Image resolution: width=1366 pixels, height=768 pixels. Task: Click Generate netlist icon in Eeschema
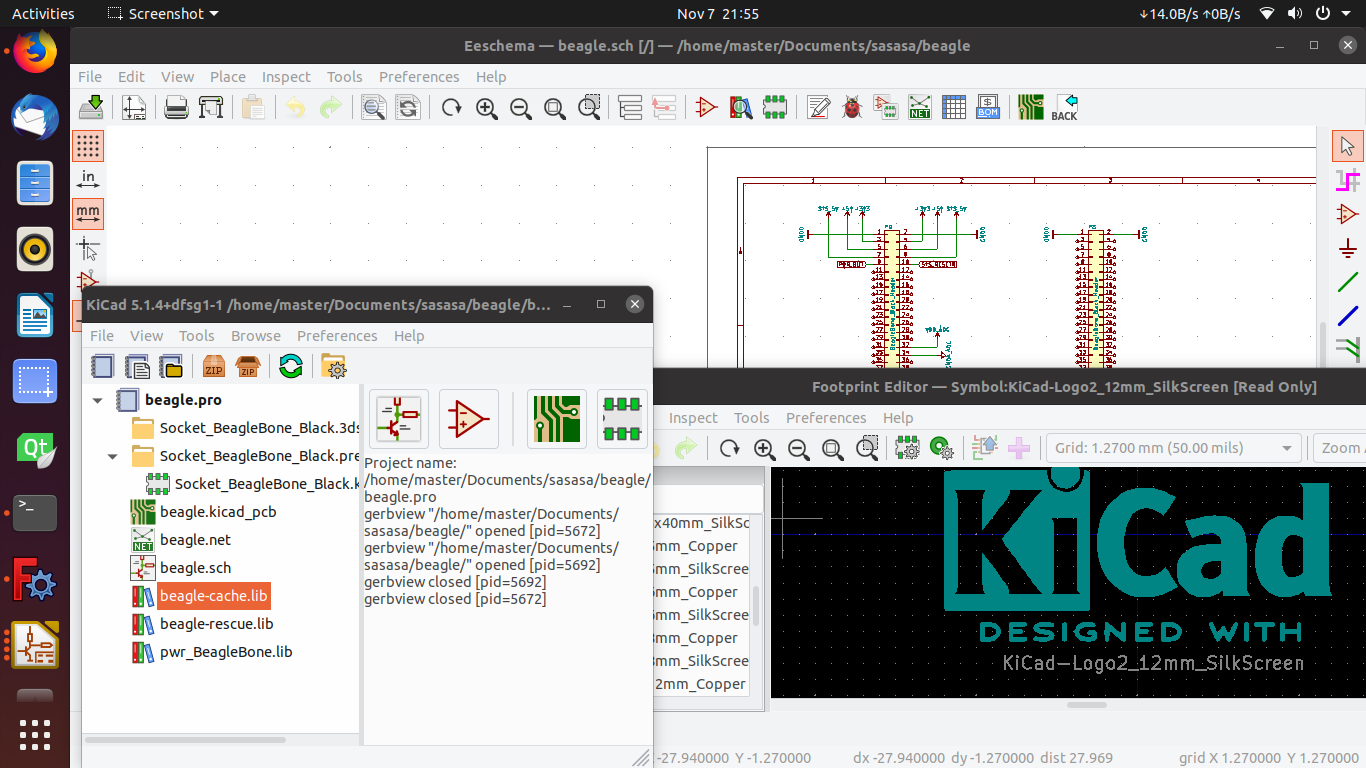pyautogui.click(x=920, y=107)
